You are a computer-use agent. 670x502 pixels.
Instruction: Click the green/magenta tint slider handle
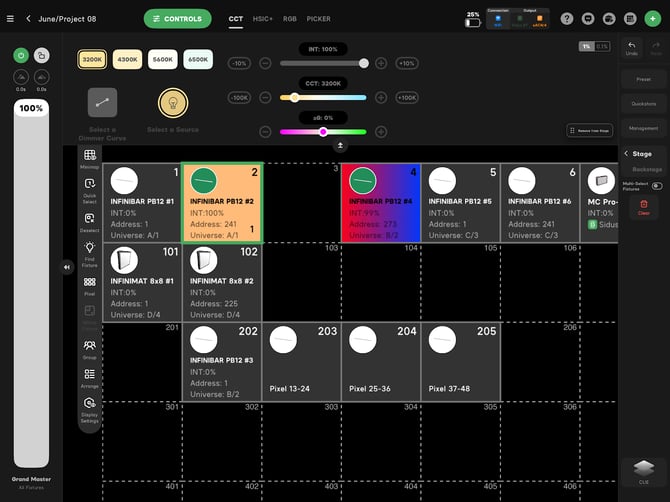pos(323,132)
